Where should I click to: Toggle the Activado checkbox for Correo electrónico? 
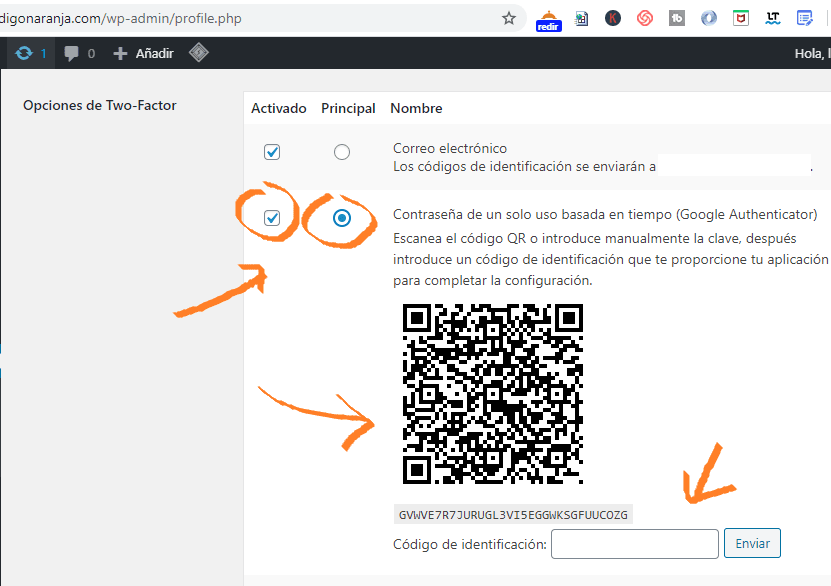(272, 152)
